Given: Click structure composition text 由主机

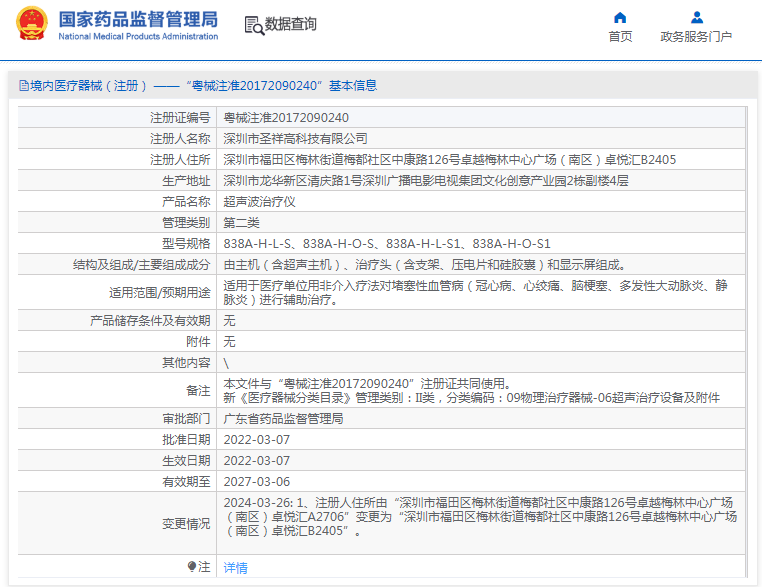Looking at the screenshot, I should coord(424,265).
